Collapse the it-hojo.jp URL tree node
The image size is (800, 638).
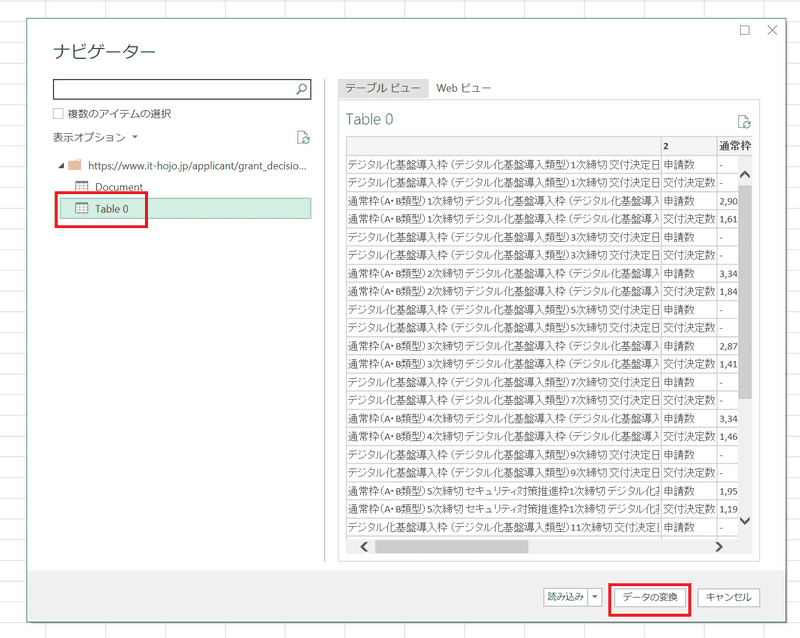(61, 165)
